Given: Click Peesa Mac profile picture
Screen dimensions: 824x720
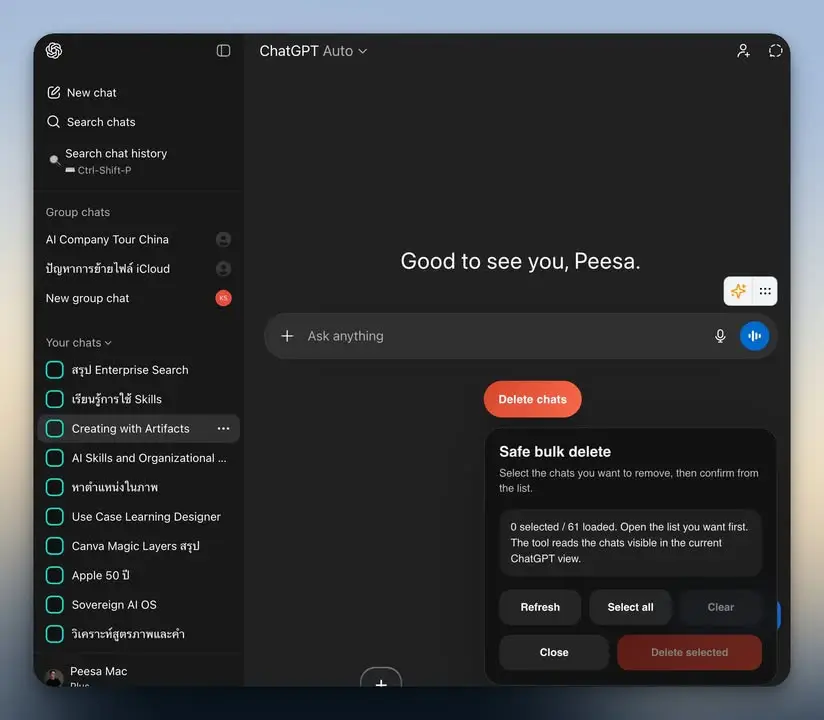Looking at the screenshot, I should (54, 677).
